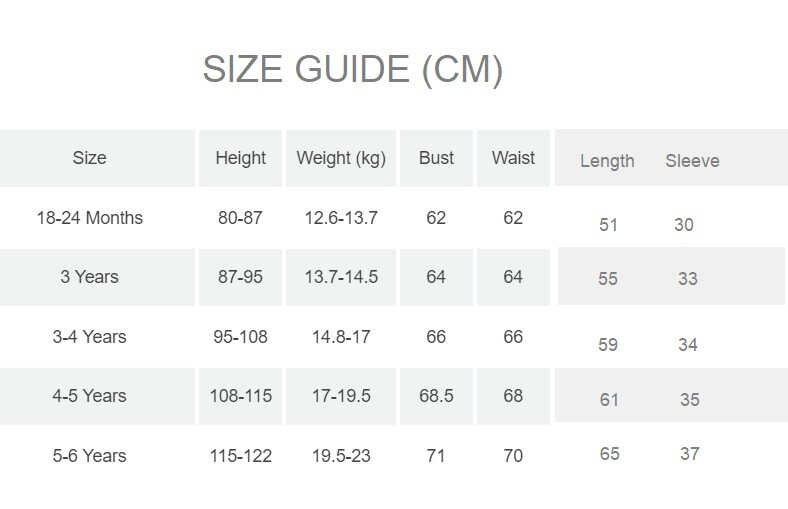Click the 19.5-23 weight value

(341, 456)
